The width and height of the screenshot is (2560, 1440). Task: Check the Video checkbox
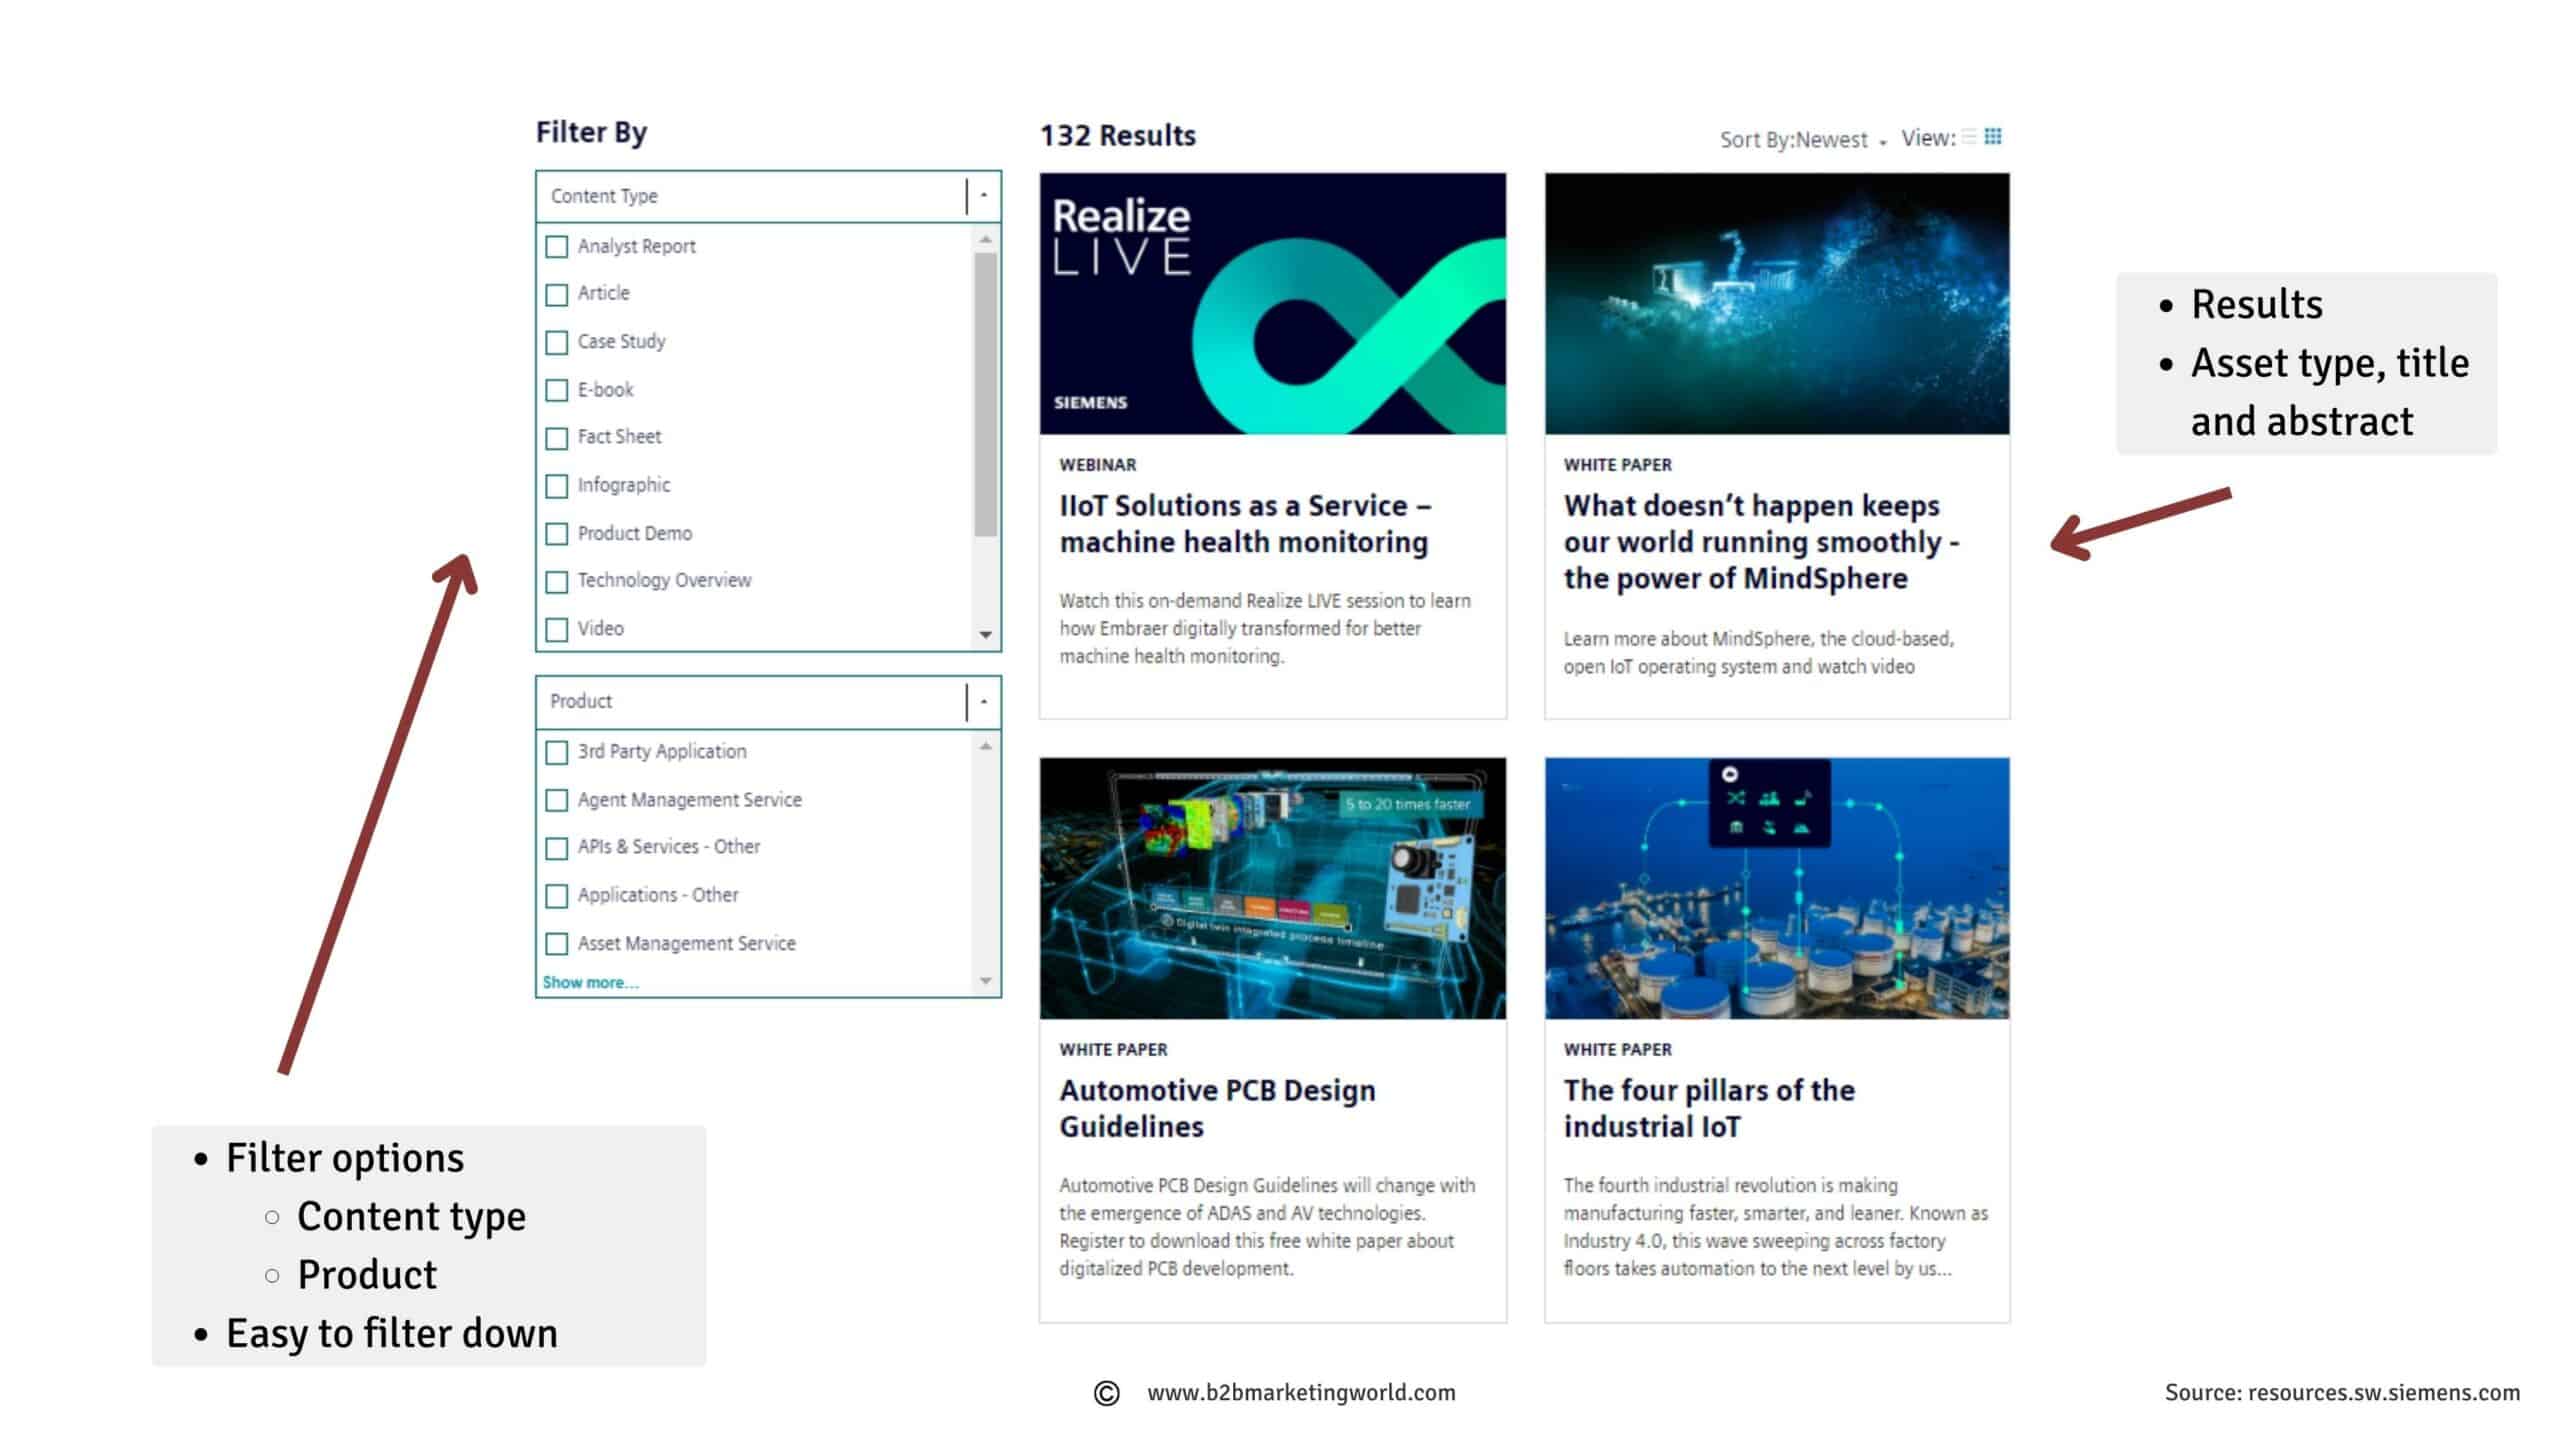coord(557,629)
